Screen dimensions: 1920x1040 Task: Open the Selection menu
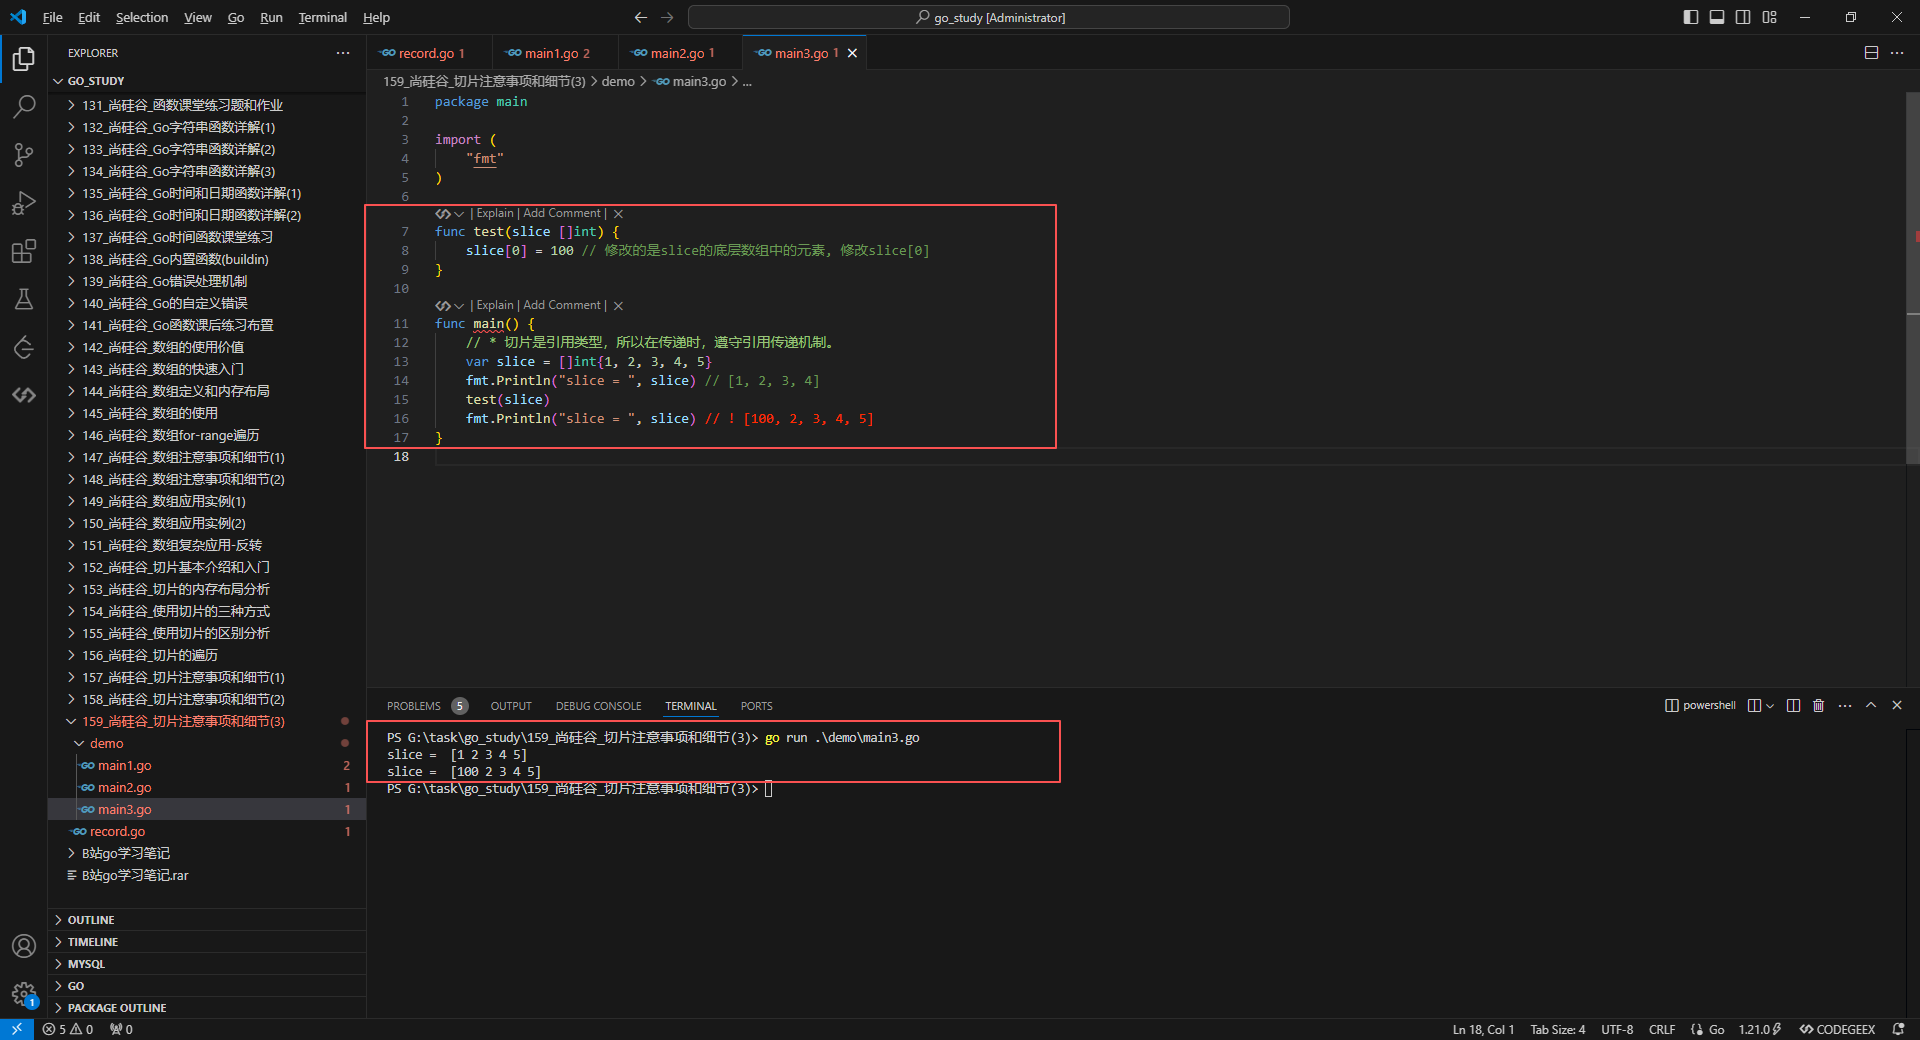tap(142, 17)
